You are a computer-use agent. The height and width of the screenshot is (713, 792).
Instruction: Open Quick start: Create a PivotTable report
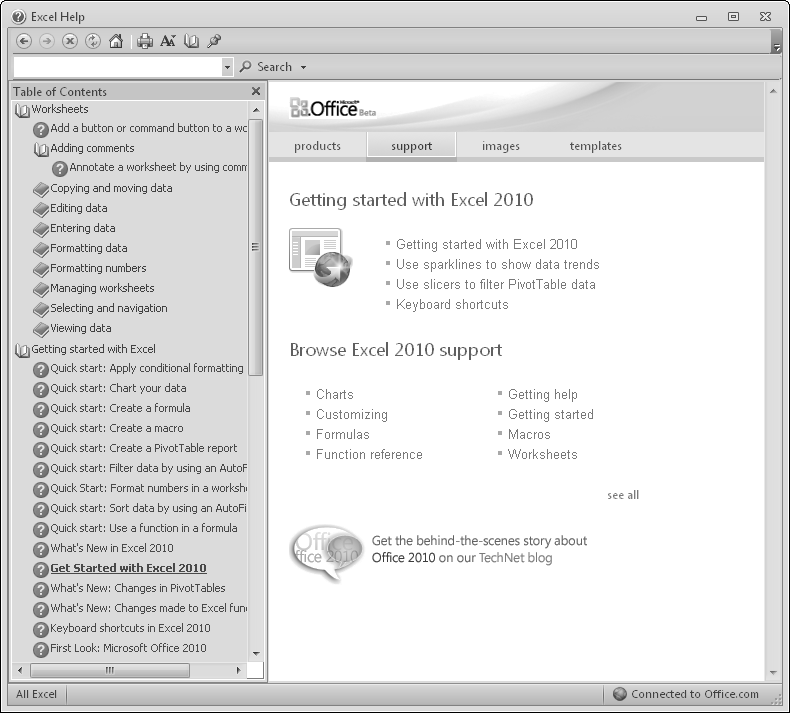tap(143, 448)
